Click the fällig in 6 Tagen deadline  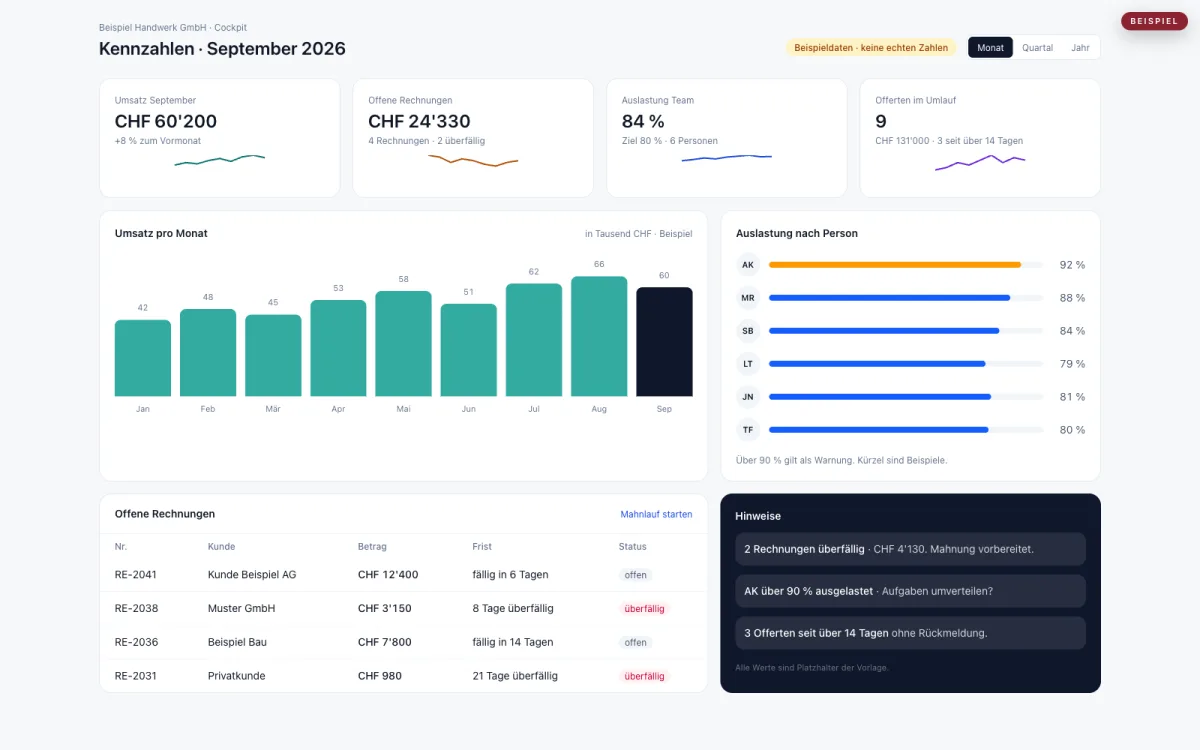pyautogui.click(x=510, y=575)
